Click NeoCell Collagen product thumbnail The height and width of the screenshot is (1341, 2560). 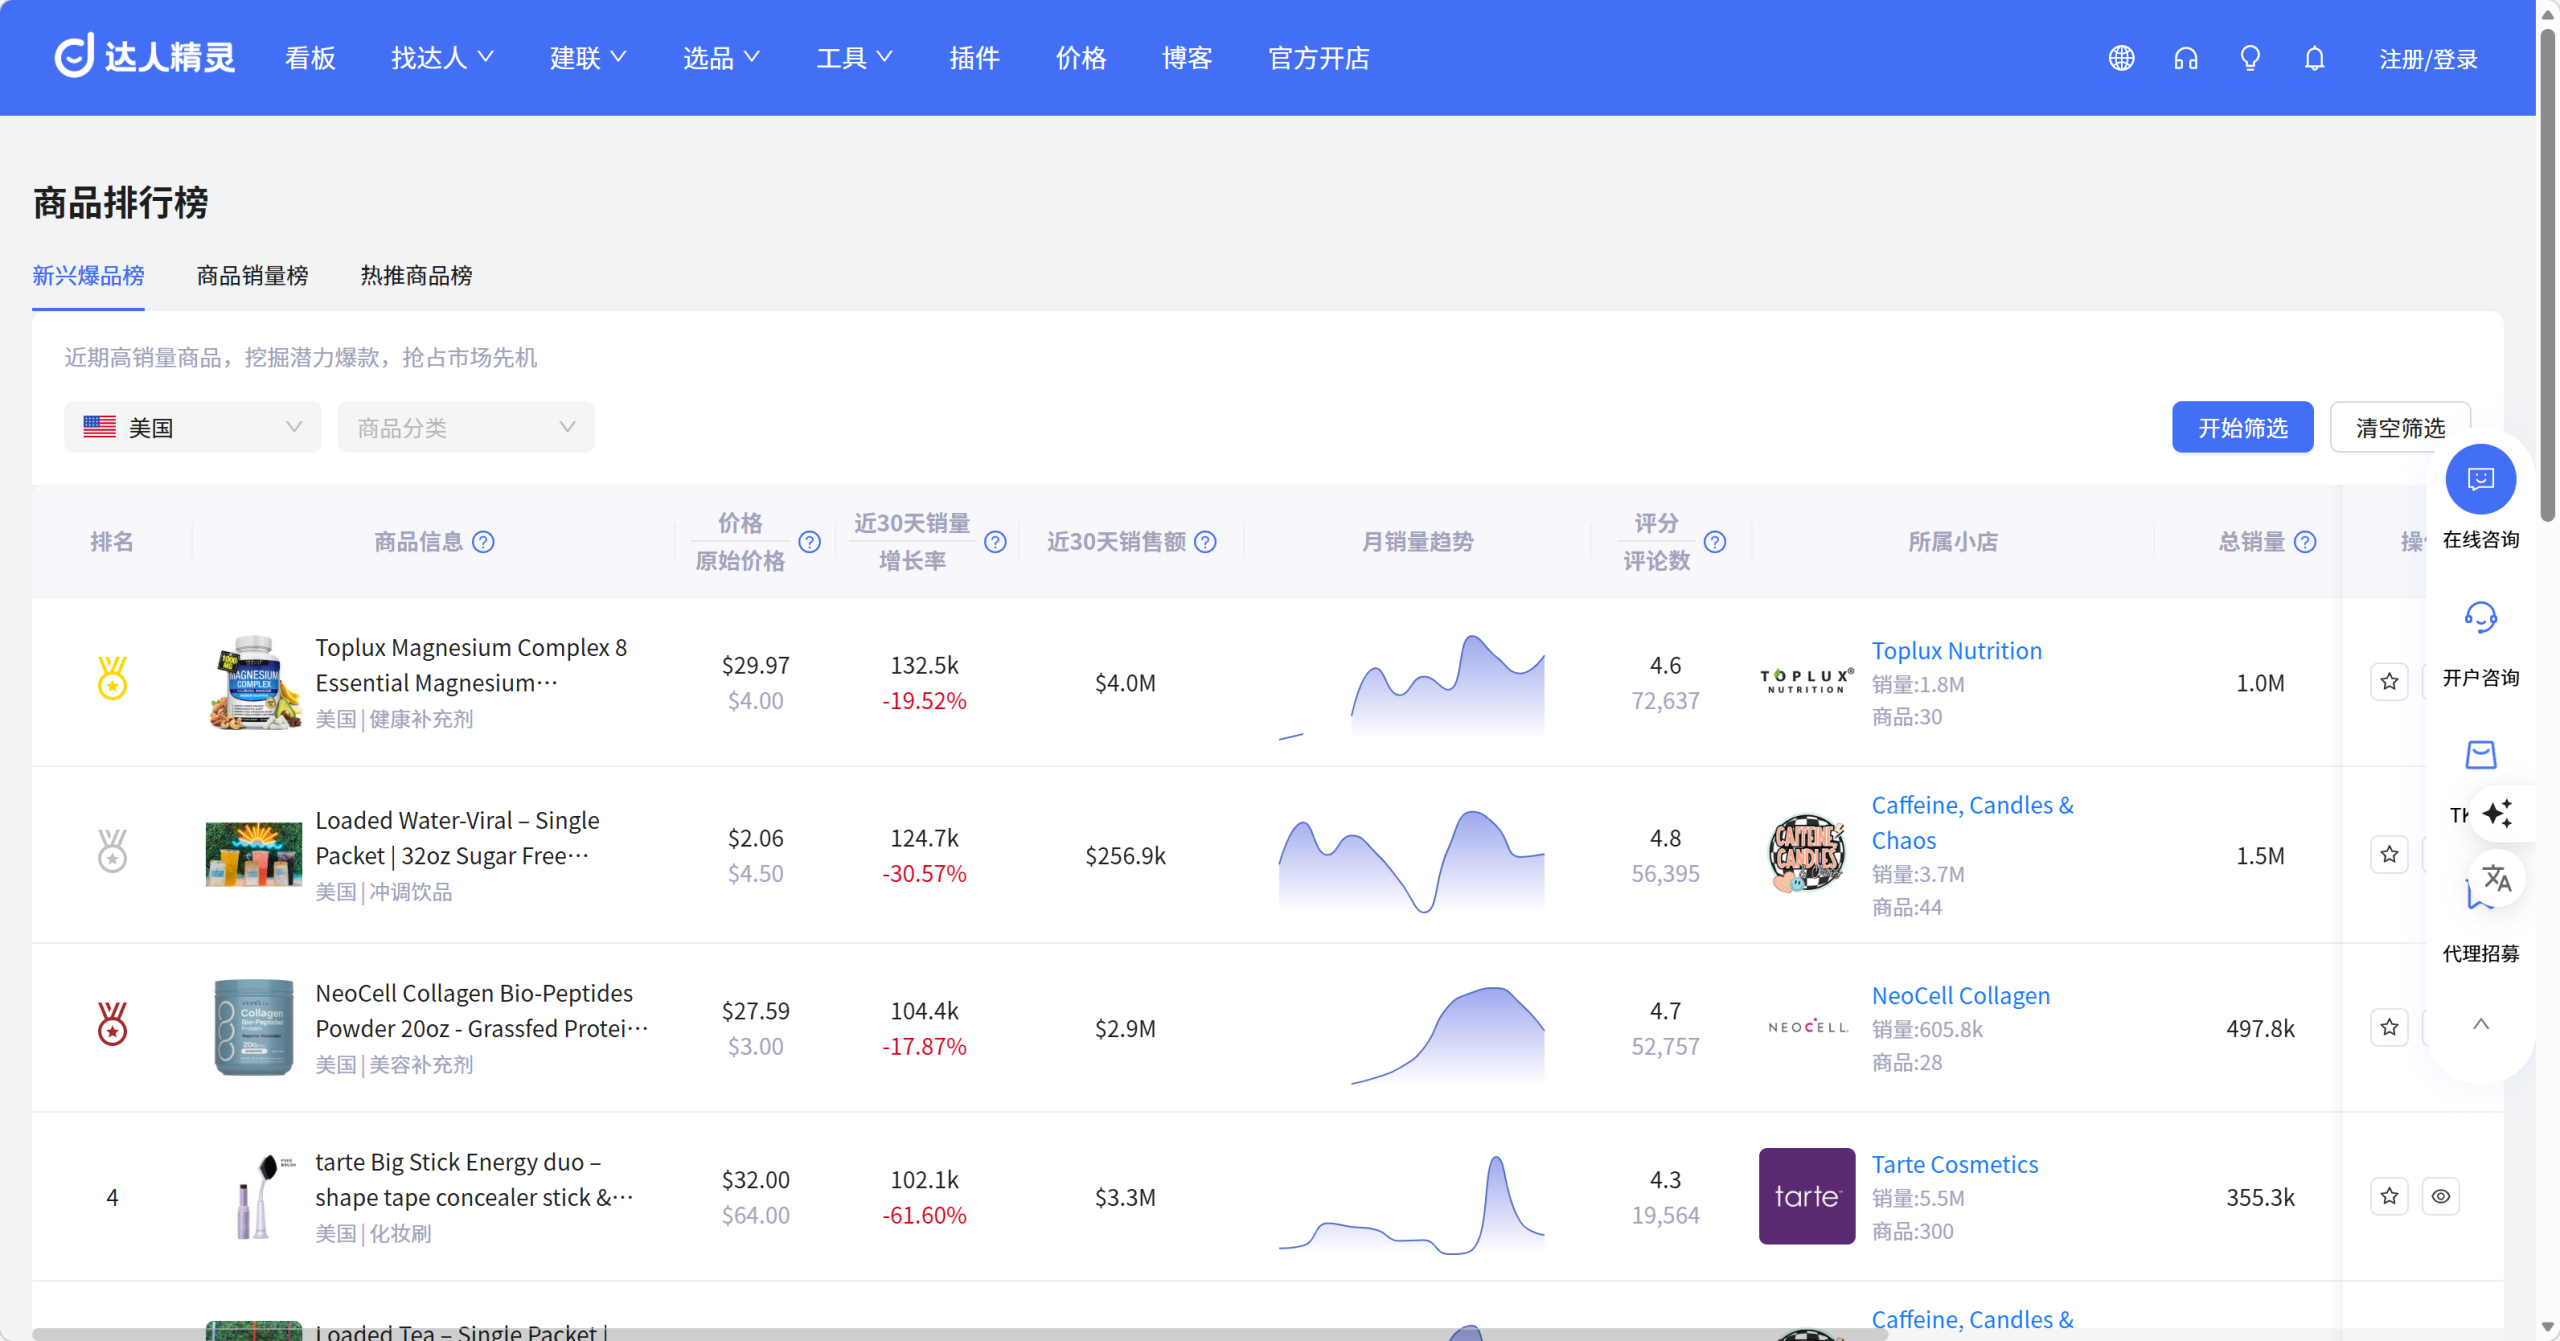(254, 1028)
